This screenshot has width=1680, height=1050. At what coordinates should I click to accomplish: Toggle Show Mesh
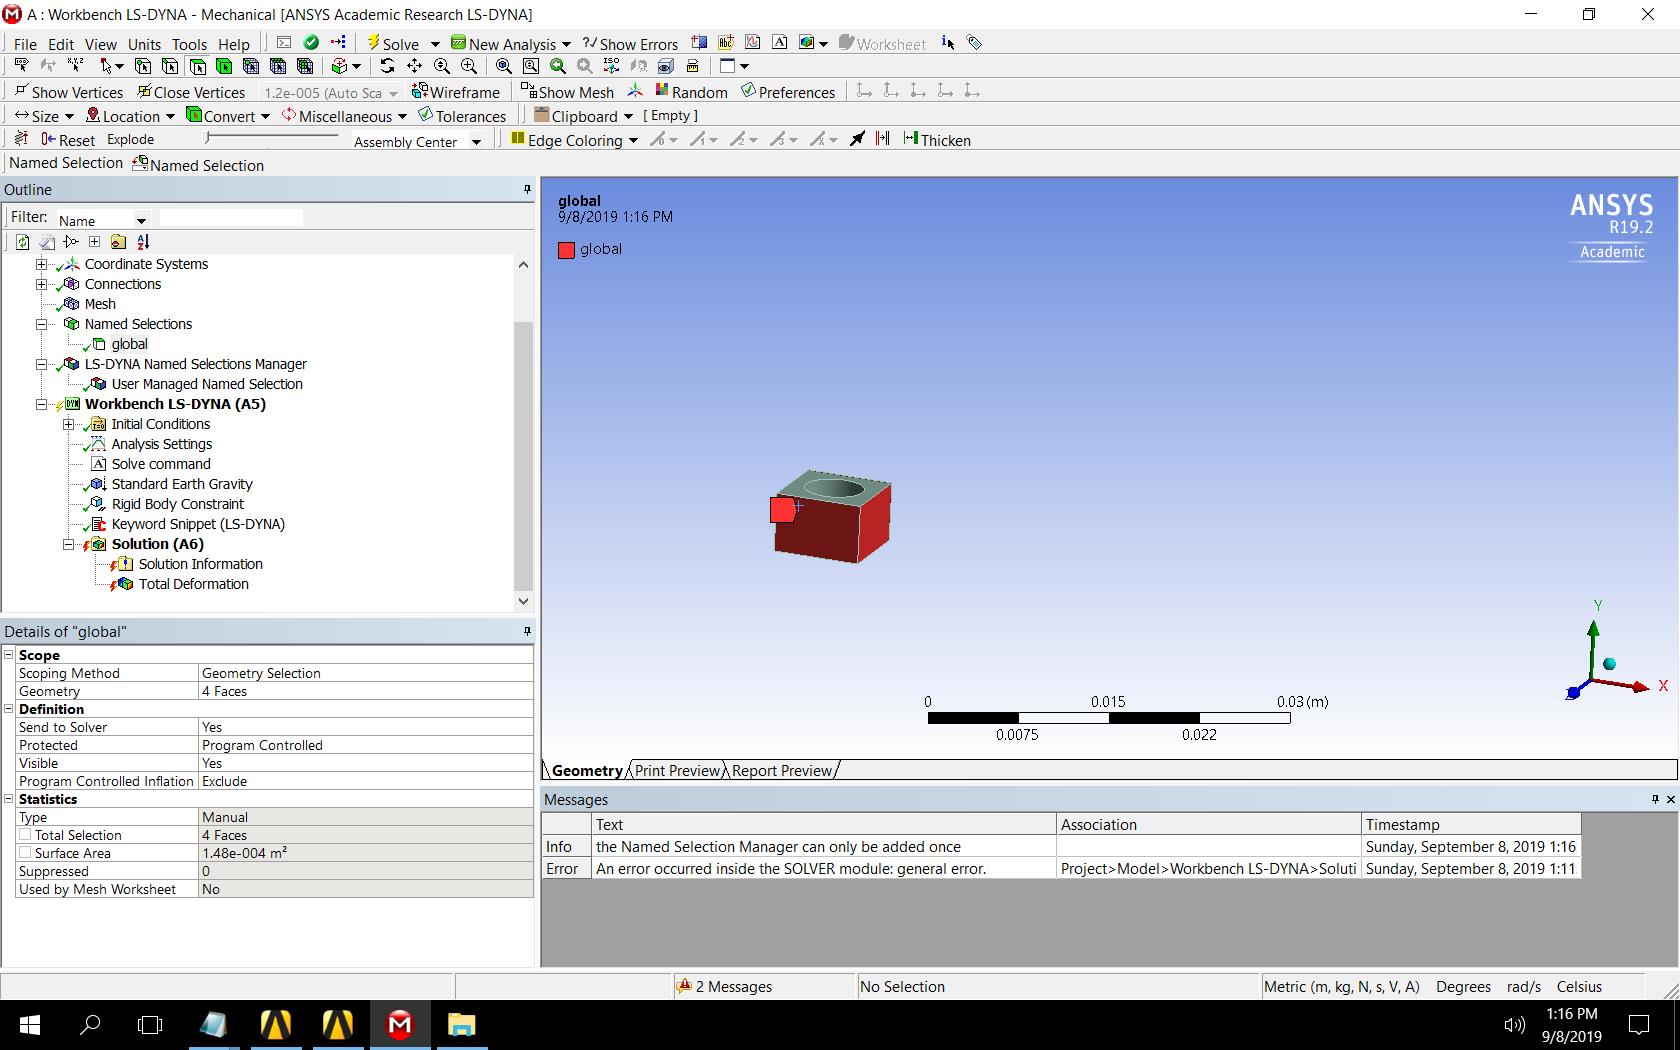point(567,92)
